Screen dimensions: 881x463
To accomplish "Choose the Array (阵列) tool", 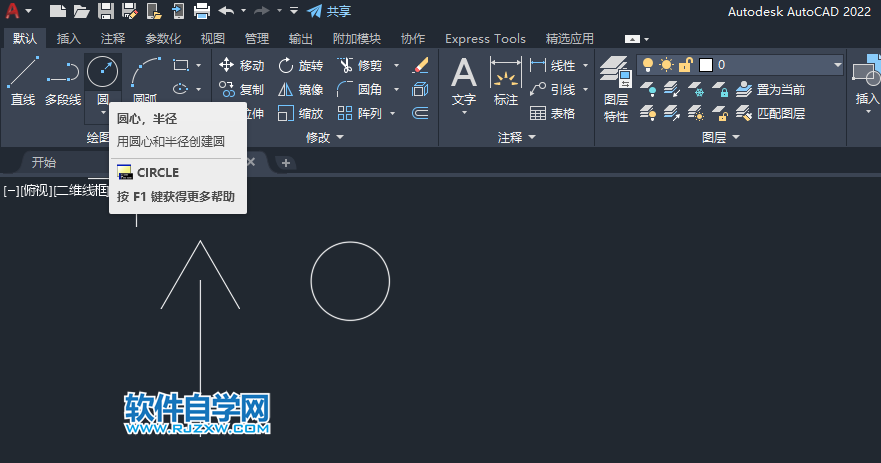I will (x=360, y=114).
